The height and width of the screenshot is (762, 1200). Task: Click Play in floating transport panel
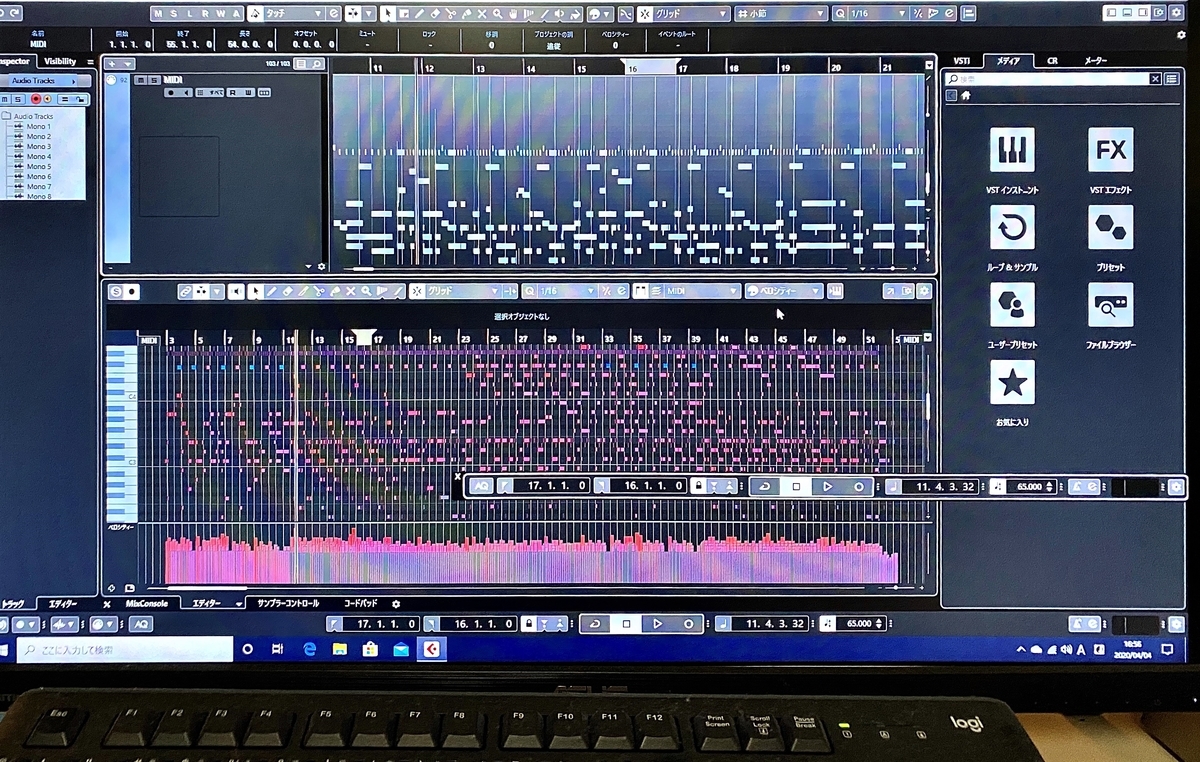827,487
